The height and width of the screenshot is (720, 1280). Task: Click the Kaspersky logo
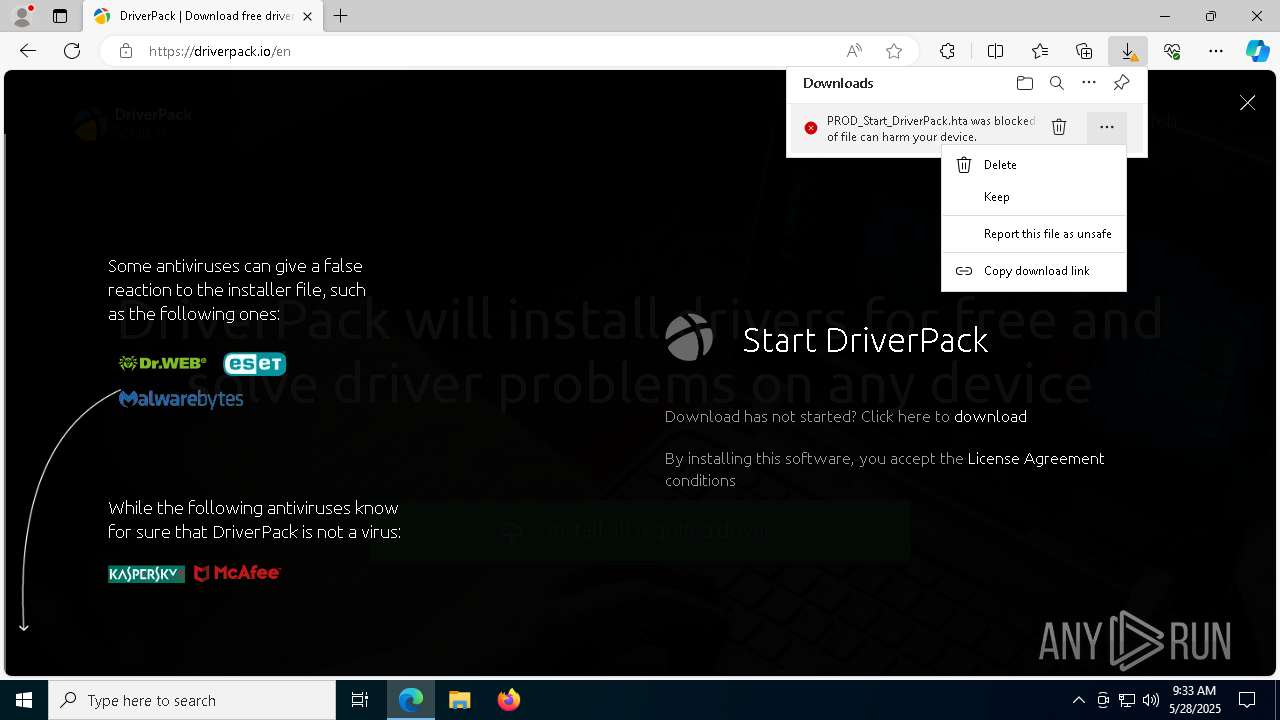point(146,573)
